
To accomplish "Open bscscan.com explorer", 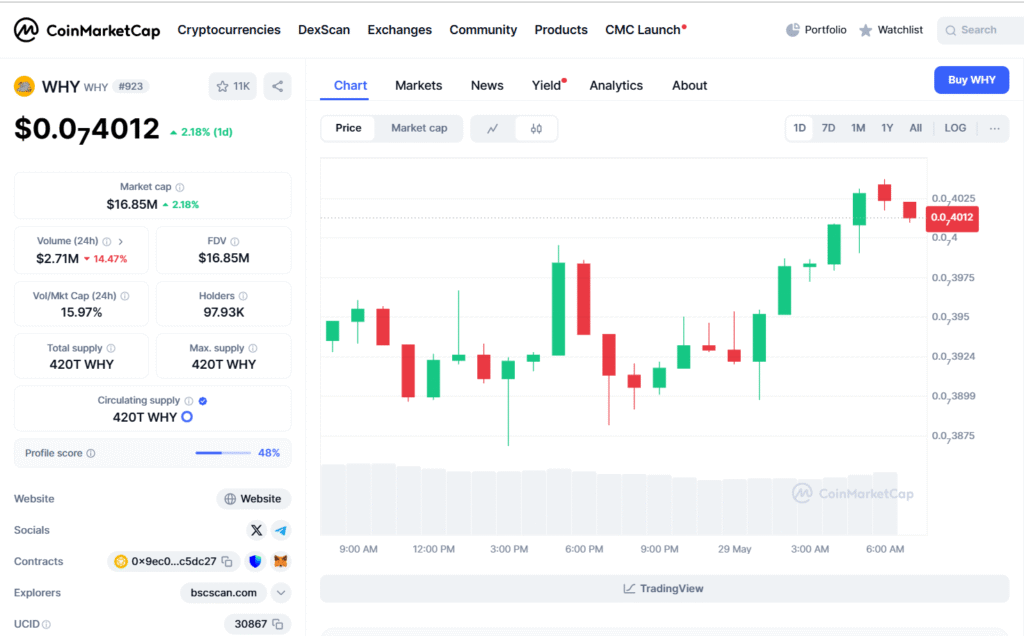I will coord(223,593).
